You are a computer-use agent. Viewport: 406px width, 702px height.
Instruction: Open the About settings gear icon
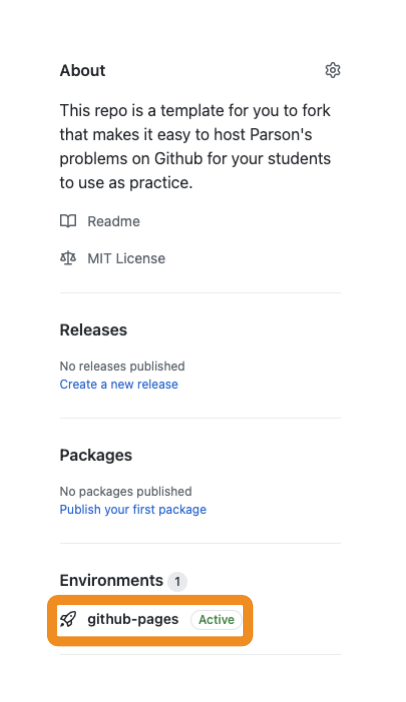(333, 70)
